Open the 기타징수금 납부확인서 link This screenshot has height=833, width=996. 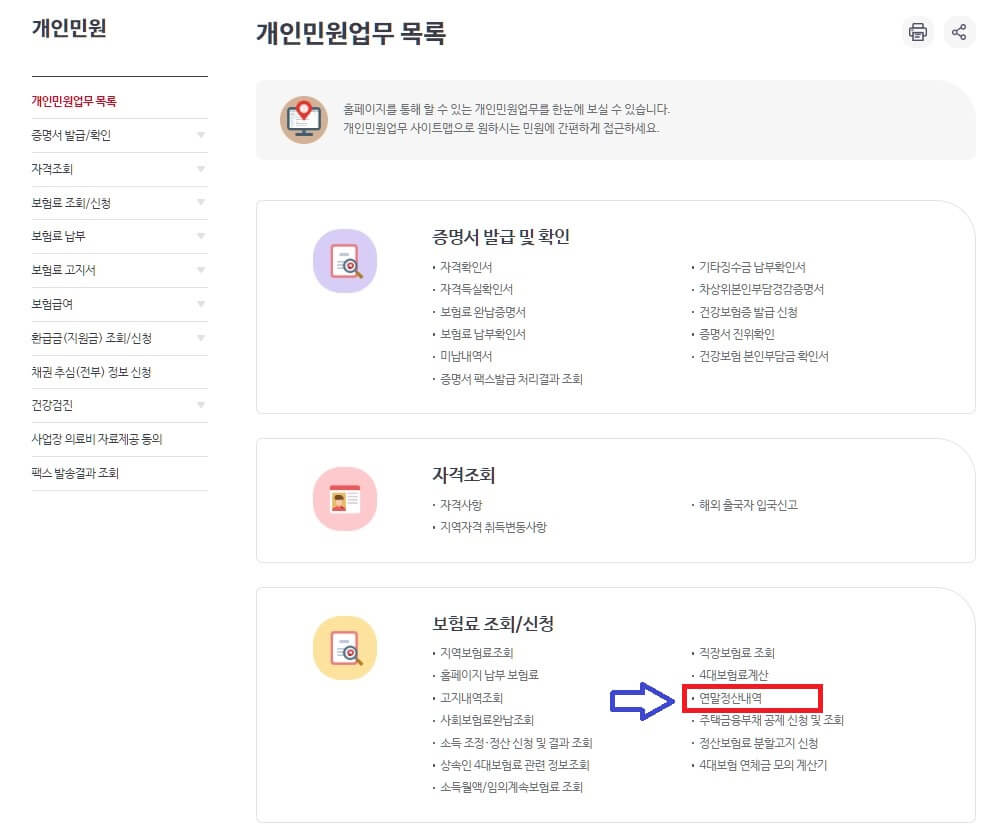[752, 267]
